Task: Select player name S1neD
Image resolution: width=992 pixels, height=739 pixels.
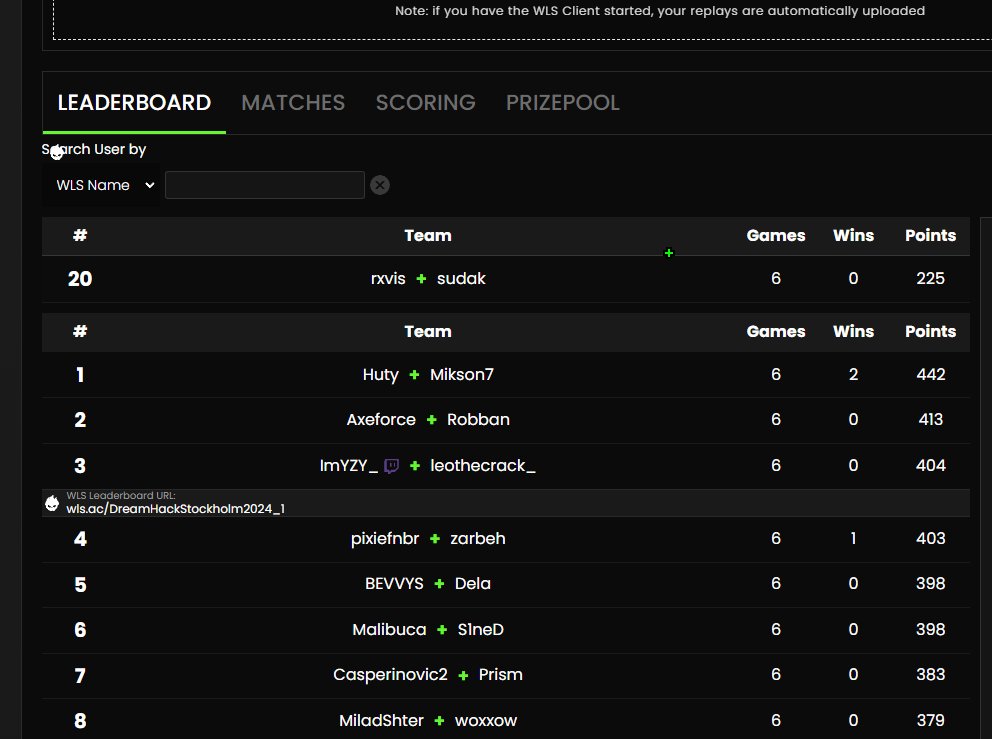Action: click(481, 630)
